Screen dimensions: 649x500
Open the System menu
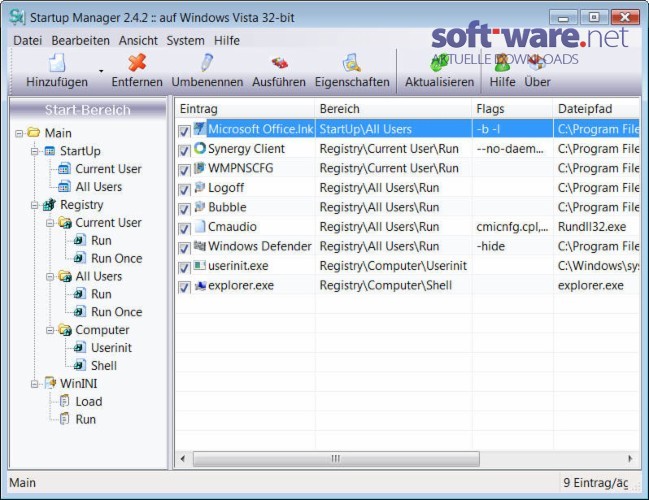click(x=185, y=41)
